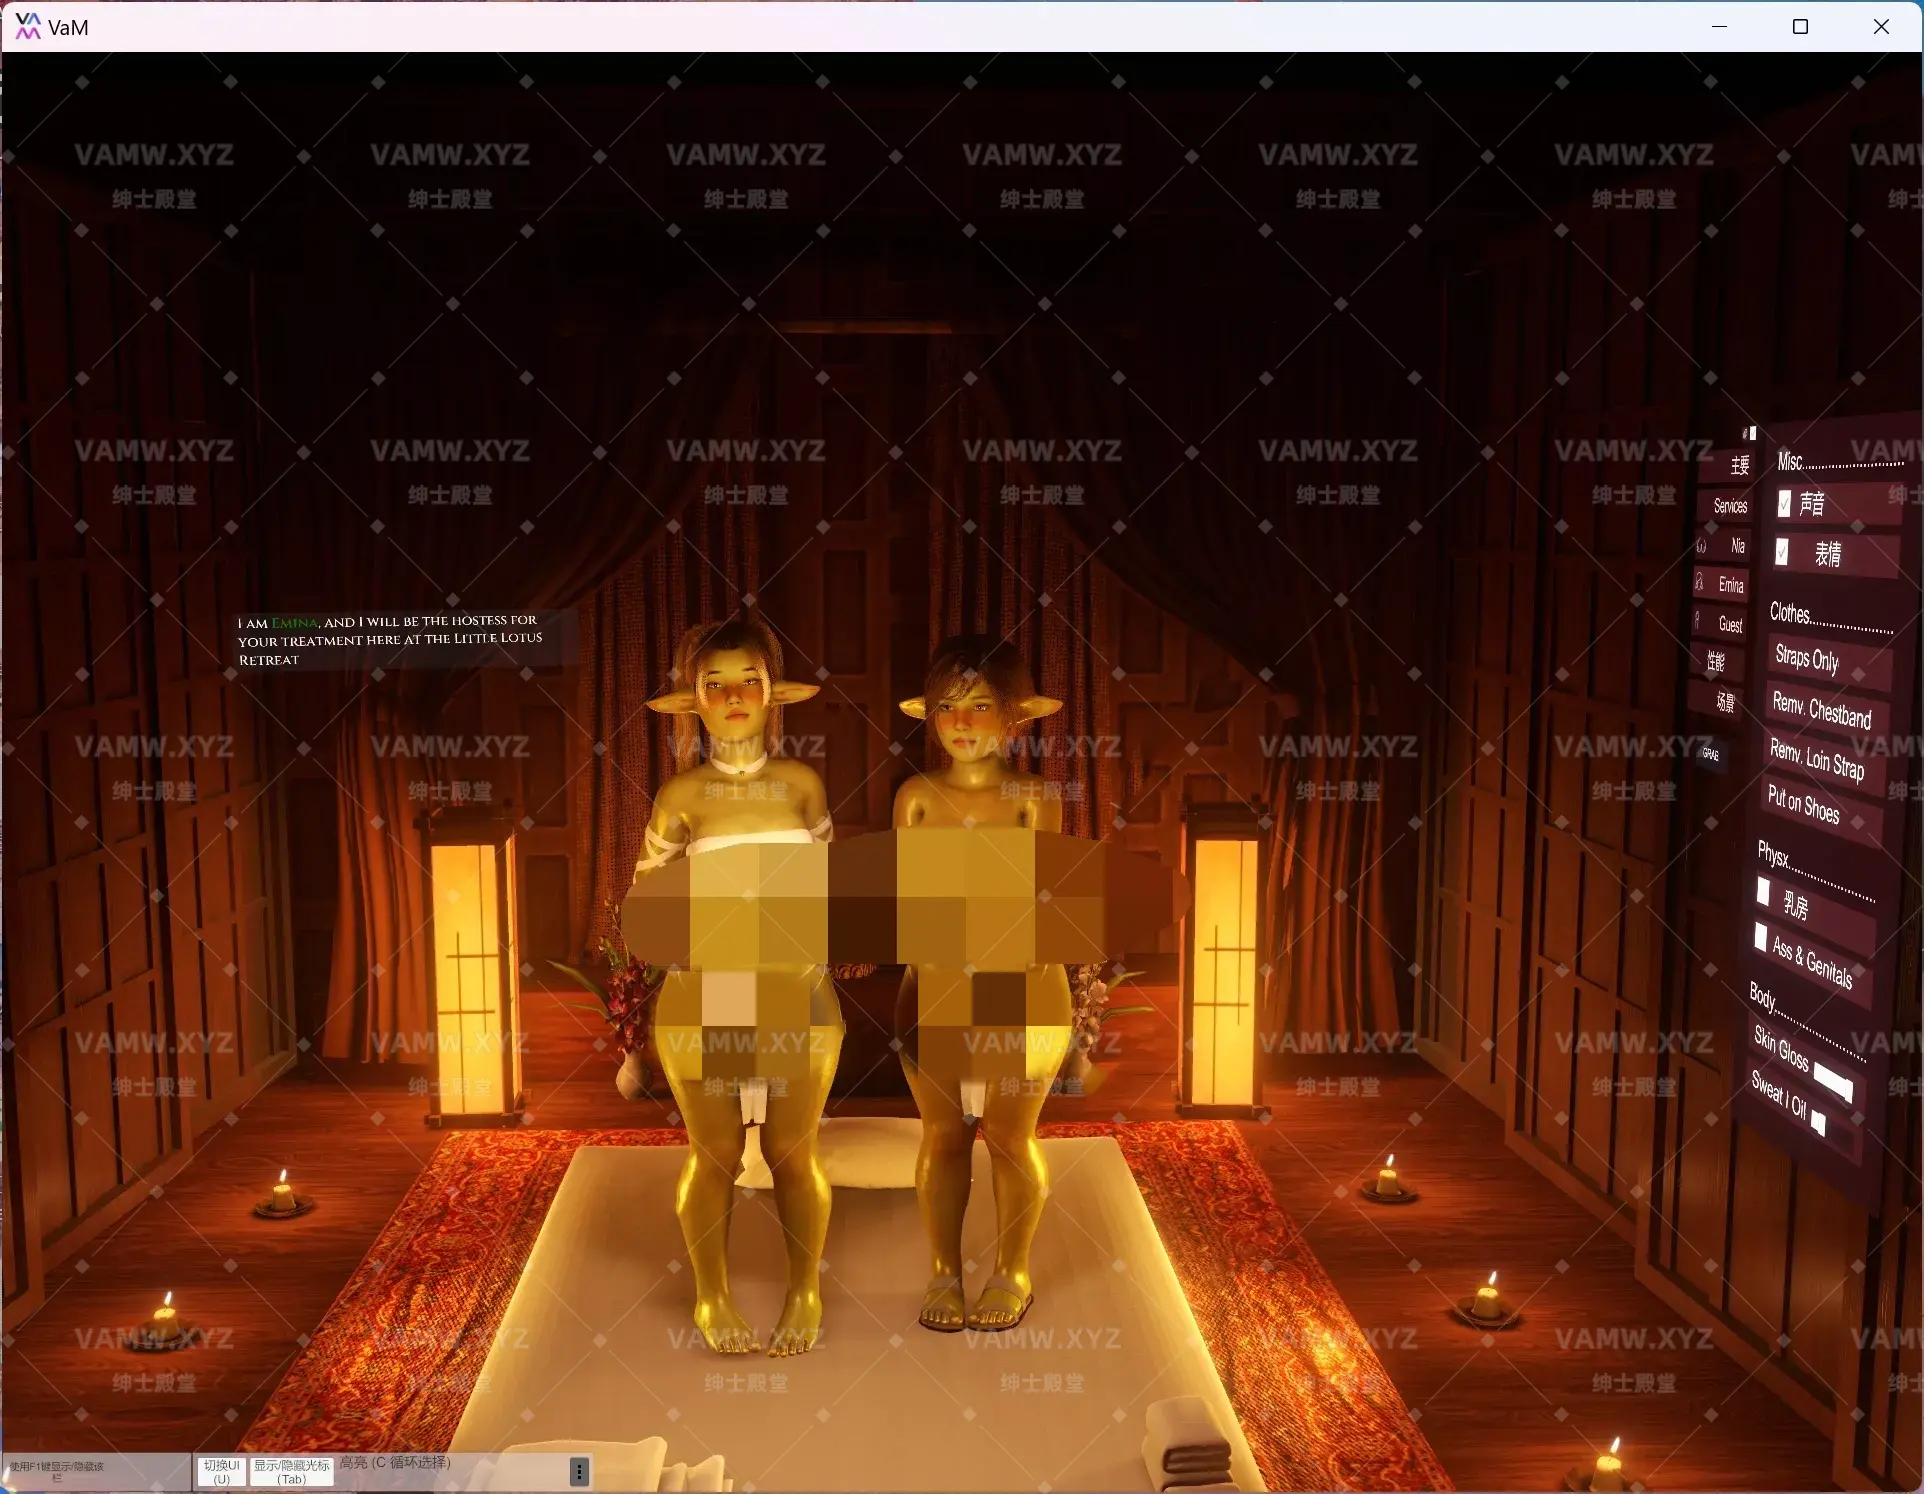Open the 场景 tab on the side panel

[1725, 703]
